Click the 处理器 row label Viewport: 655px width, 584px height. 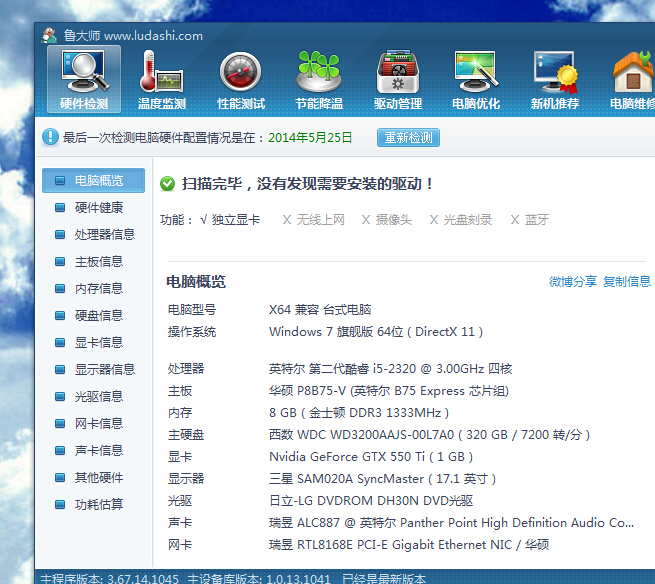[x=186, y=369]
